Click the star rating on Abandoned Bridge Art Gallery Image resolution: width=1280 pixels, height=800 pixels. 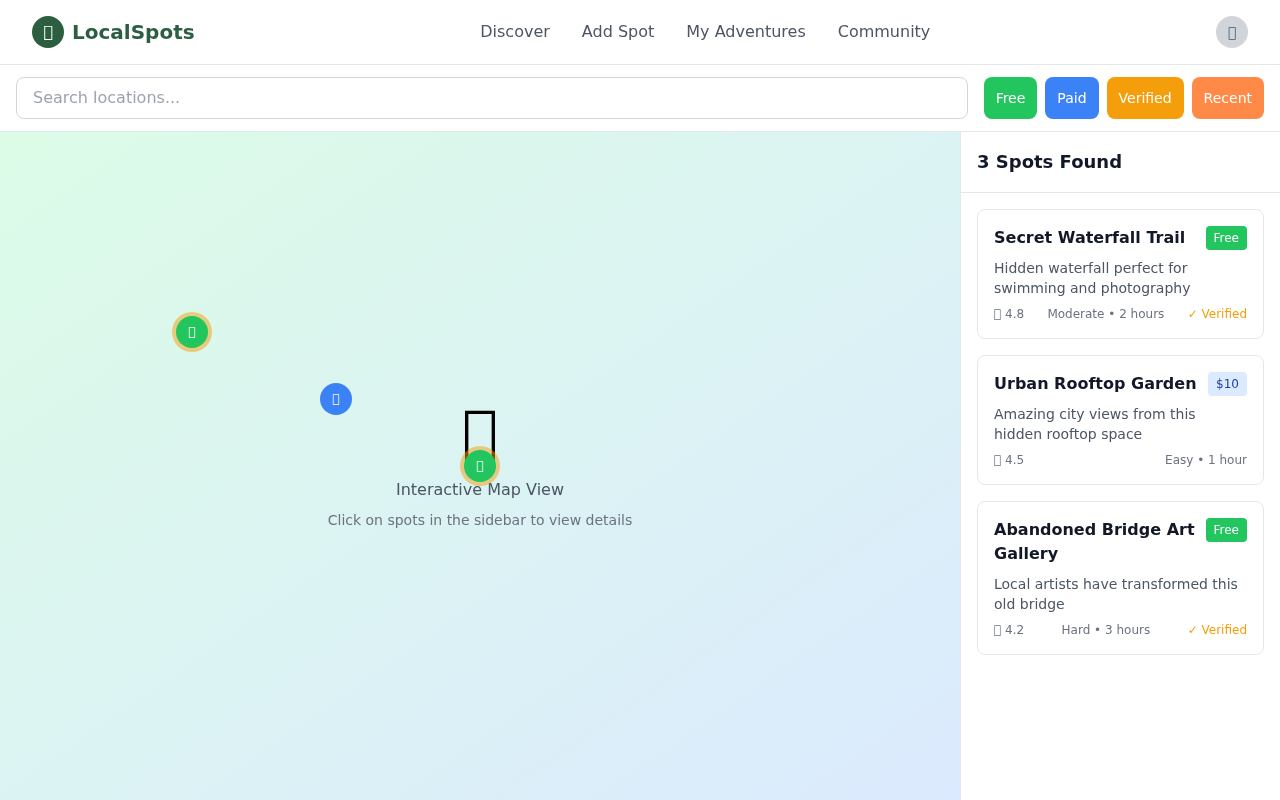(1008, 629)
